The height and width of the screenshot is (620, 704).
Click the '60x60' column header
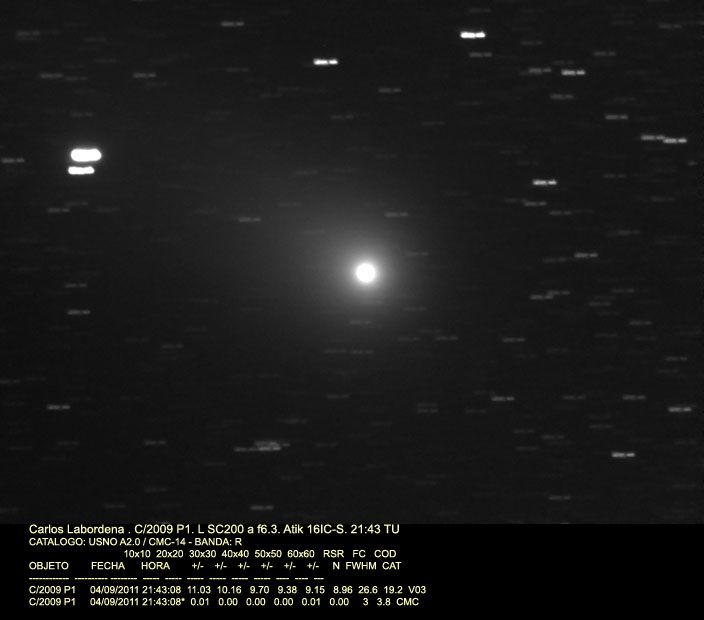coord(301,554)
